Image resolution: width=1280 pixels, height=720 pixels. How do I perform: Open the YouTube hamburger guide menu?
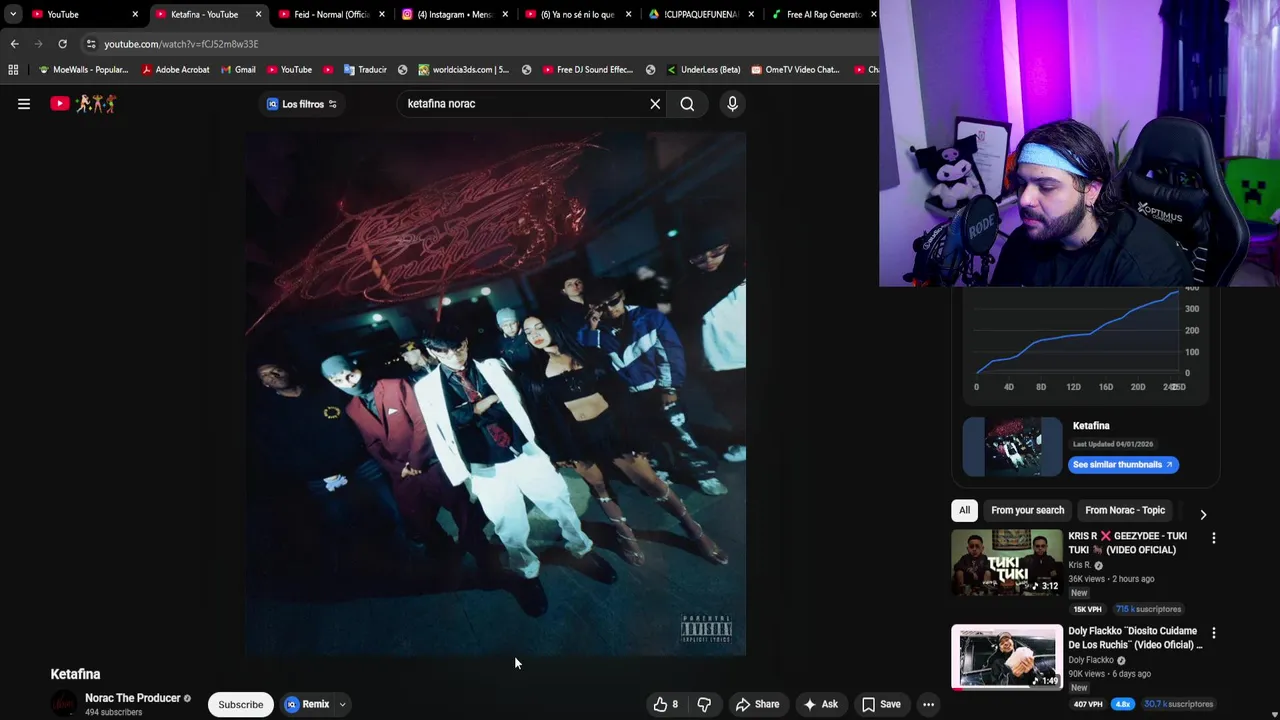tap(24, 104)
